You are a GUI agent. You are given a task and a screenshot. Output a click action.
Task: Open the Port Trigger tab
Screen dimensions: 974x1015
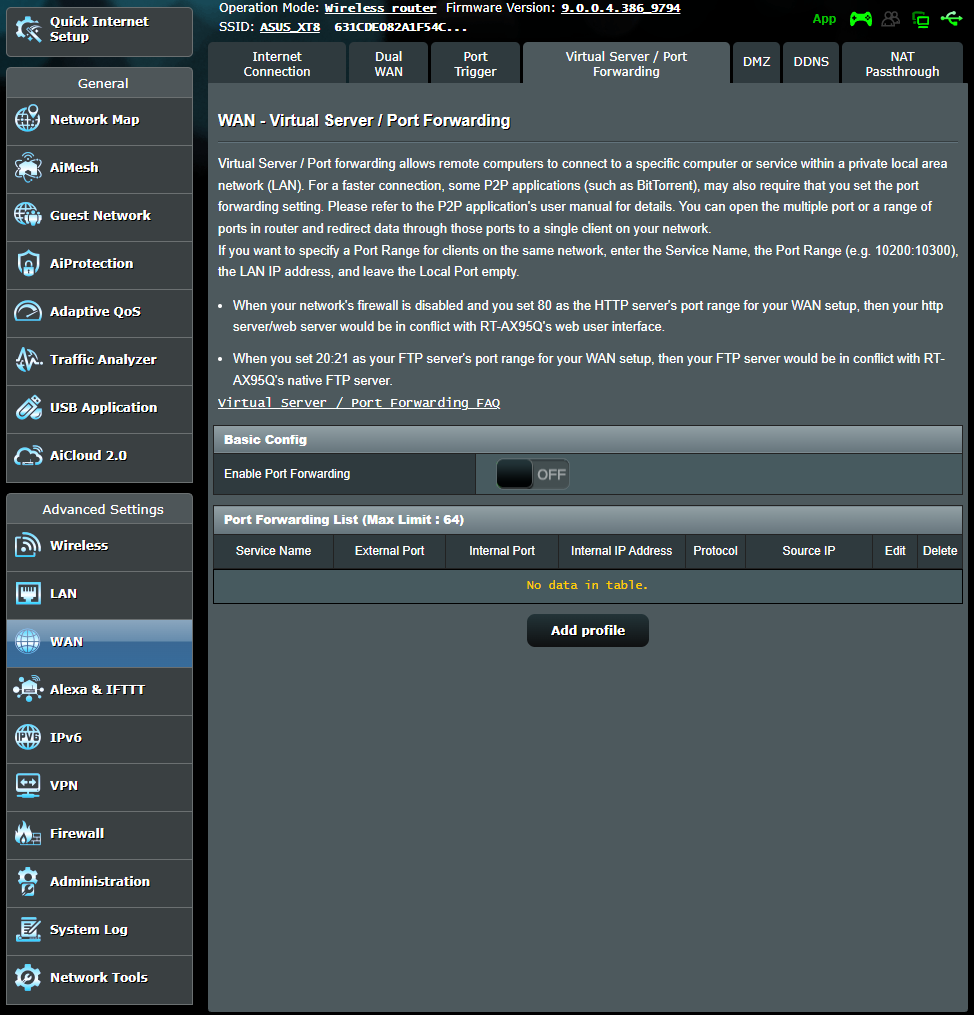coord(475,63)
